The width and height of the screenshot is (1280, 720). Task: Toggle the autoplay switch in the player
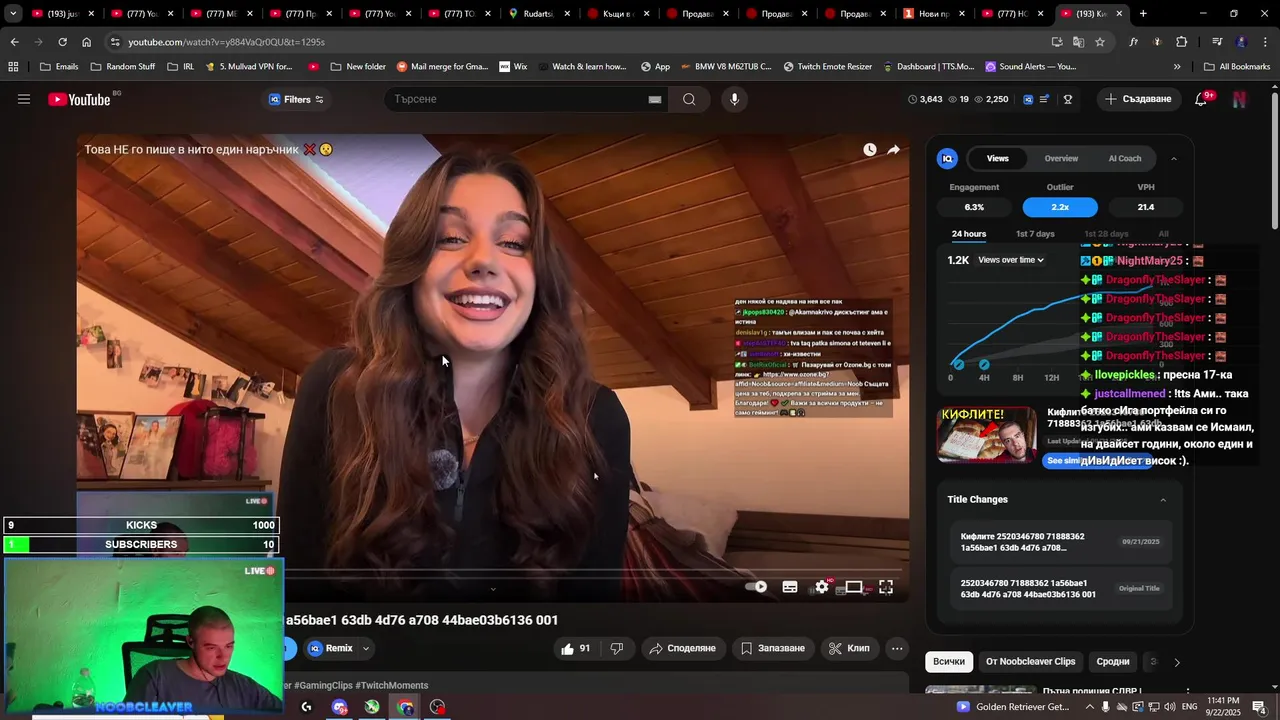[x=757, y=587]
